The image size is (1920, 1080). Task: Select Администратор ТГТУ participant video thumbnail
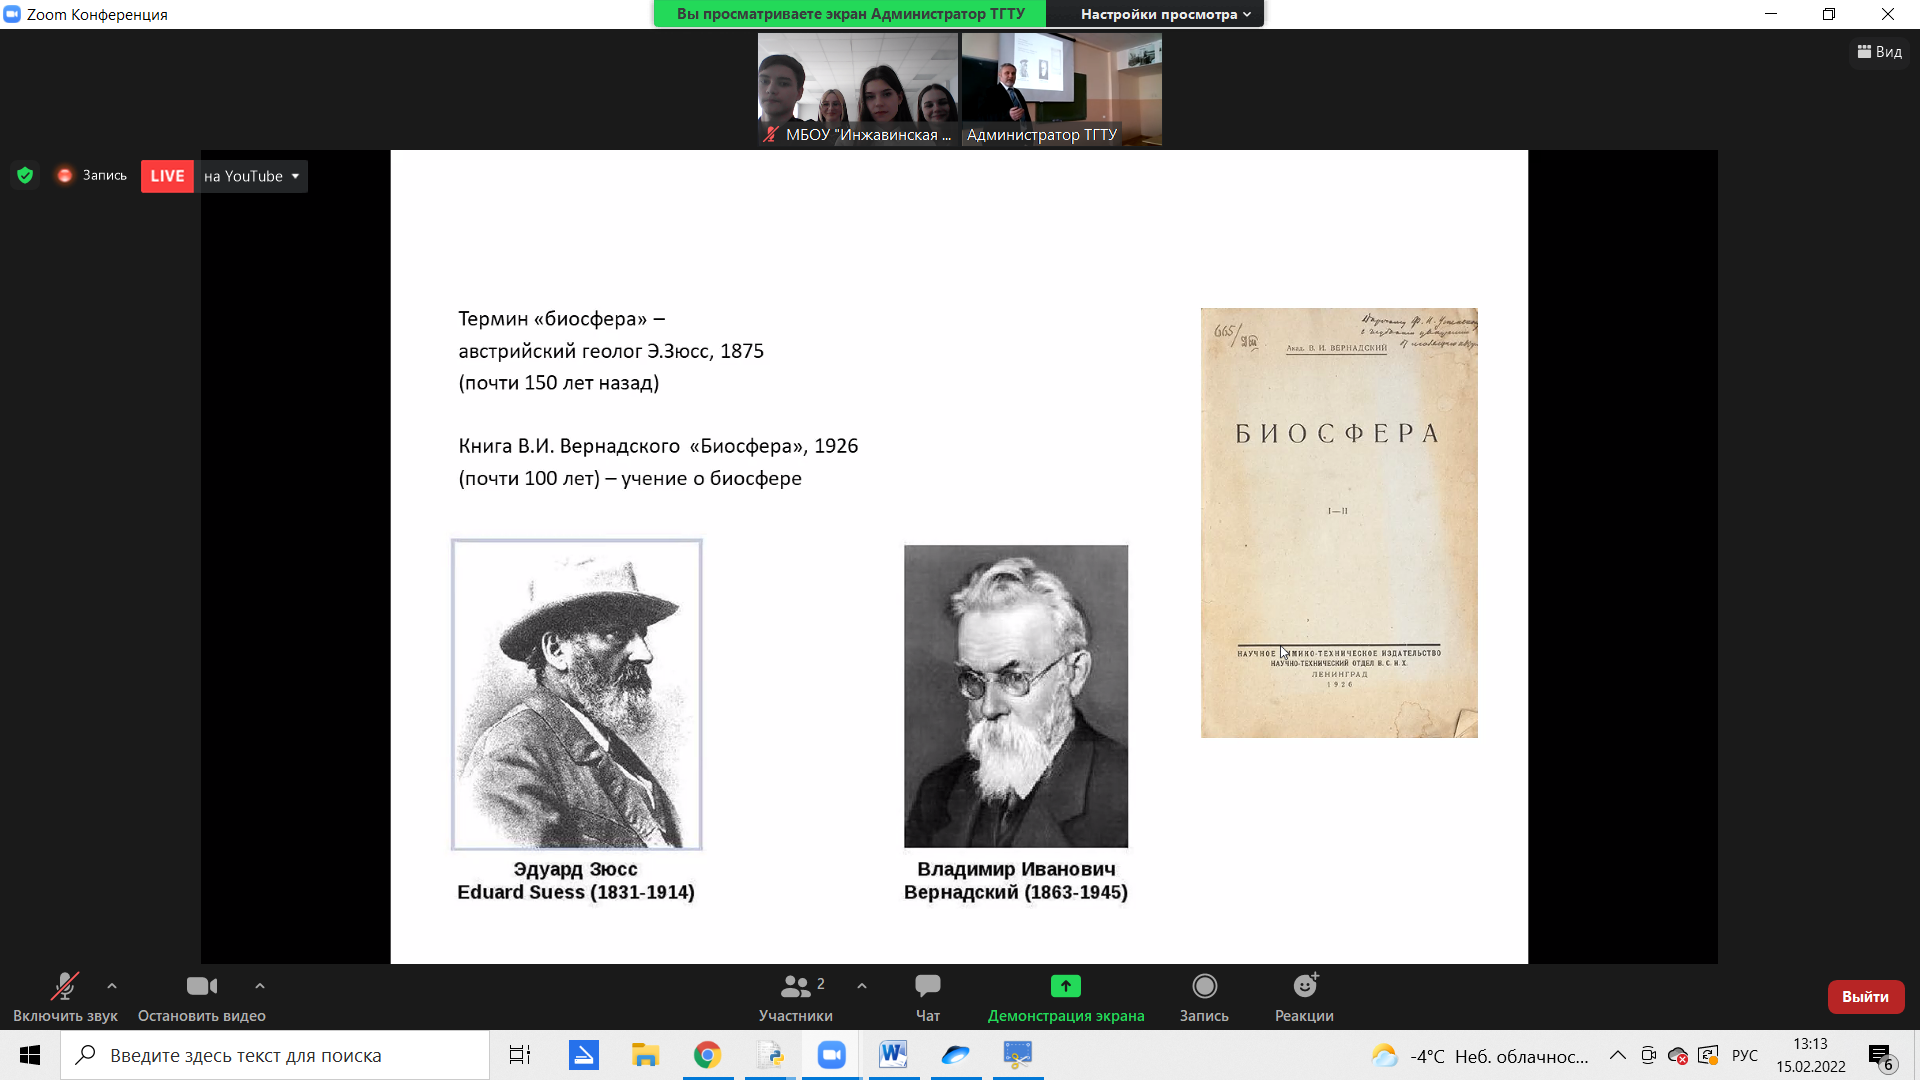[x=1062, y=90]
